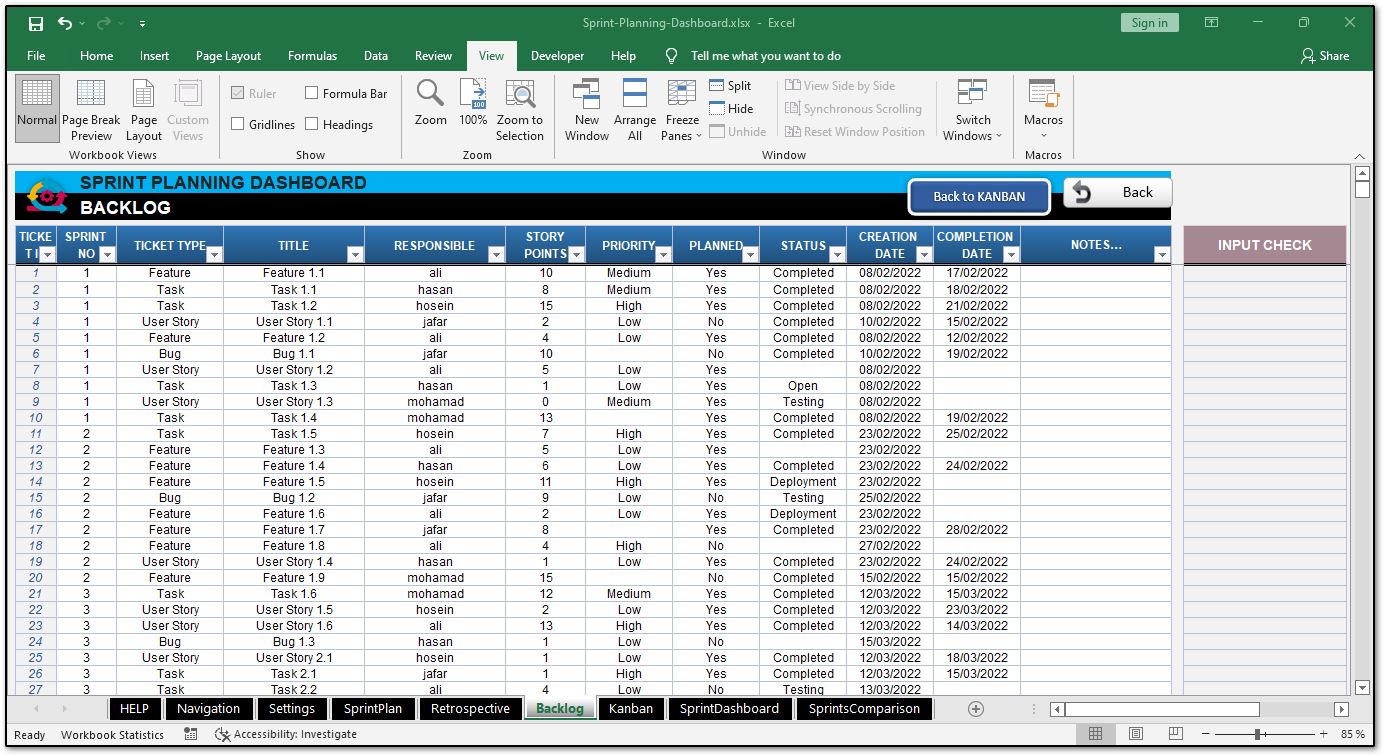Open Freeze Panes options
The image size is (1384, 756).
[x=682, y=109]
